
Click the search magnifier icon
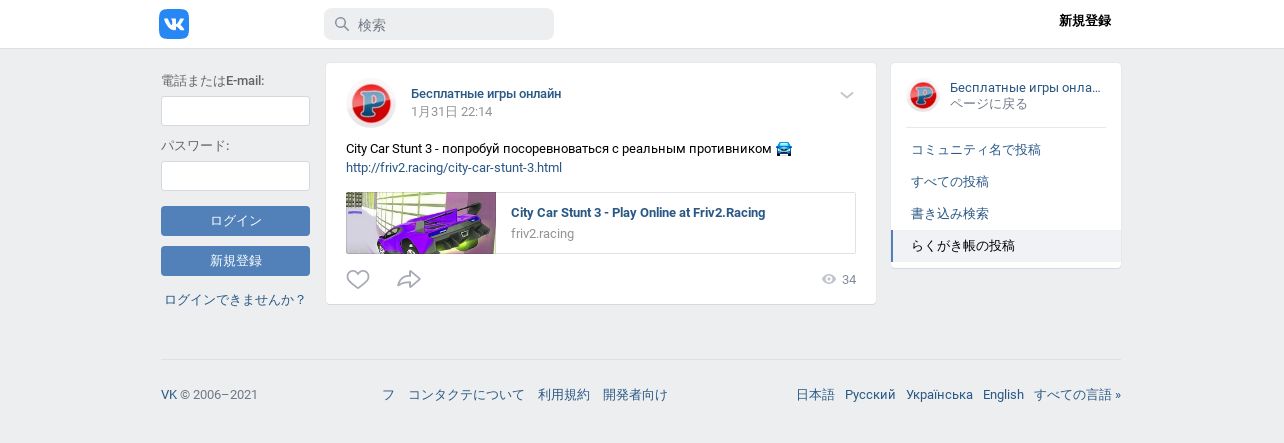pyautogui.click(x=341, y=24)
